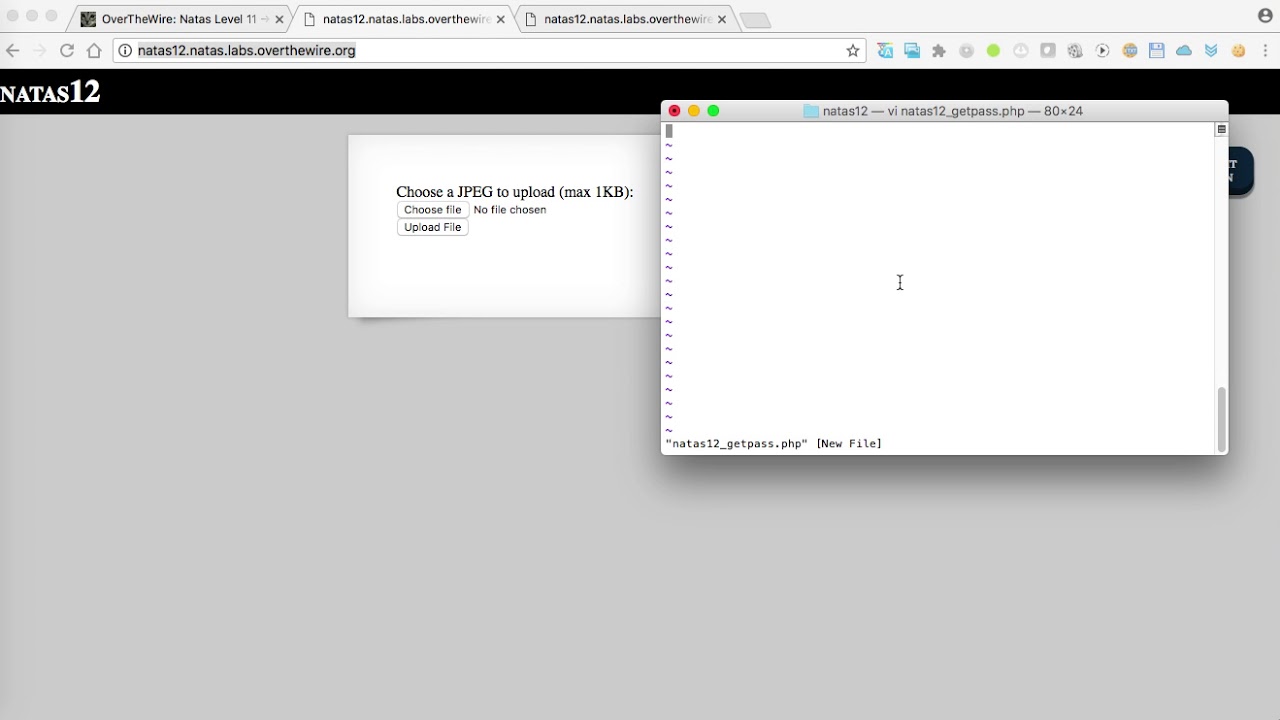This screenshot has width=1280, height=720.
Task: Click the Upload File button
Action: [x=433, y=227]
